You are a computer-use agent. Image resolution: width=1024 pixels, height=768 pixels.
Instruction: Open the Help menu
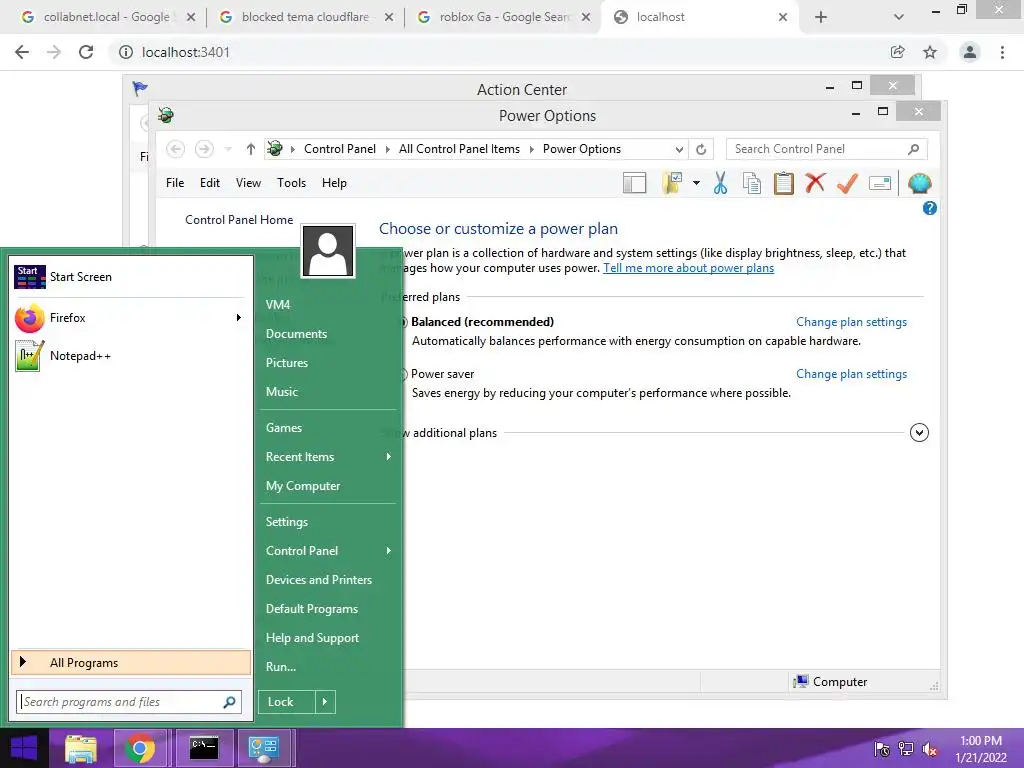[334, 184]
